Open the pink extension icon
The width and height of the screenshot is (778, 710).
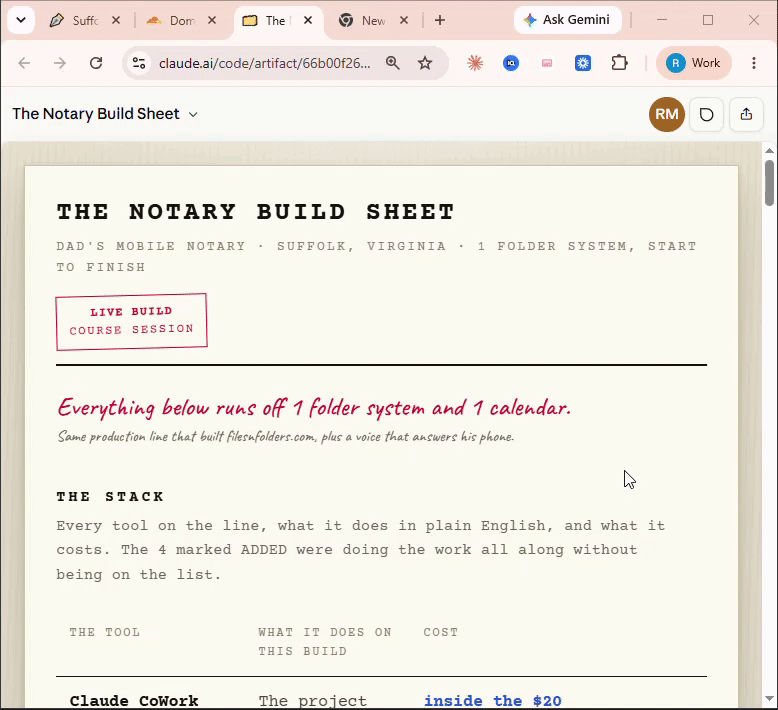pos(547,63)
